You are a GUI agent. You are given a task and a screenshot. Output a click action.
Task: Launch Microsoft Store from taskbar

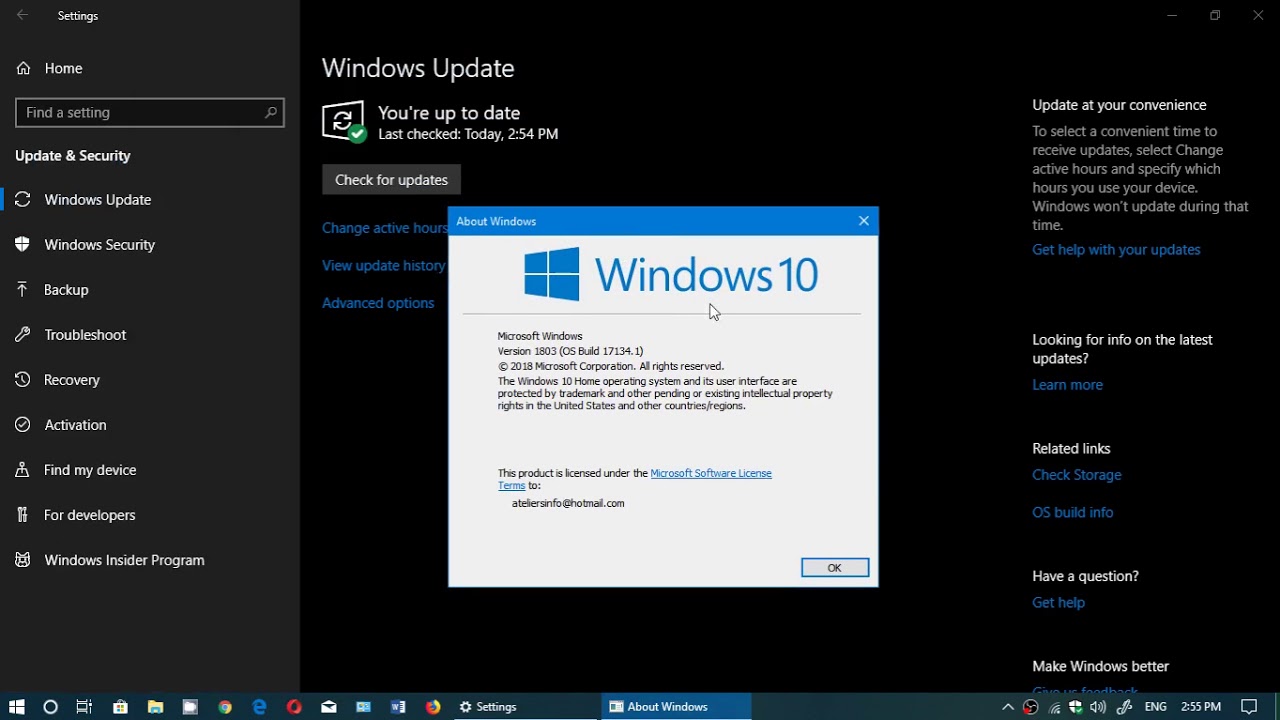pyautogui.click(x=120, y=707)
